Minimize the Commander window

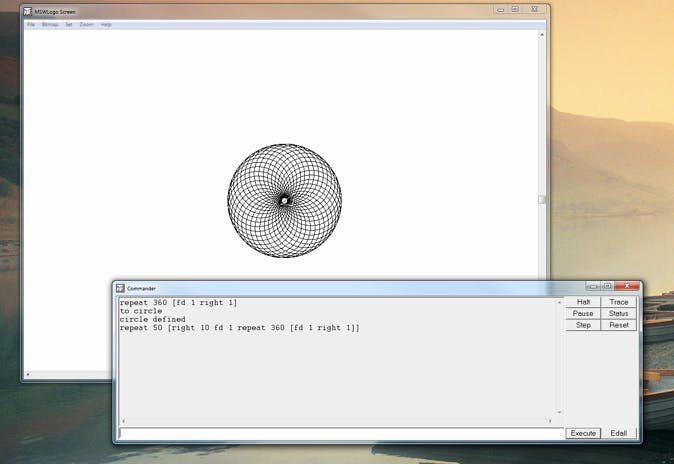593,286
